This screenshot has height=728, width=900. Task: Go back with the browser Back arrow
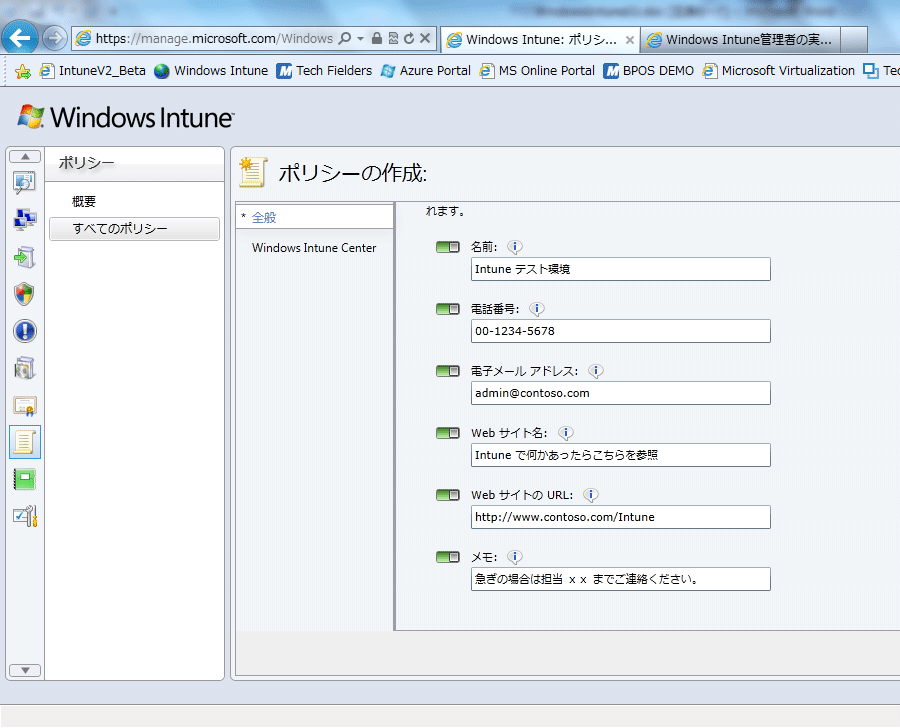point(20,38)
